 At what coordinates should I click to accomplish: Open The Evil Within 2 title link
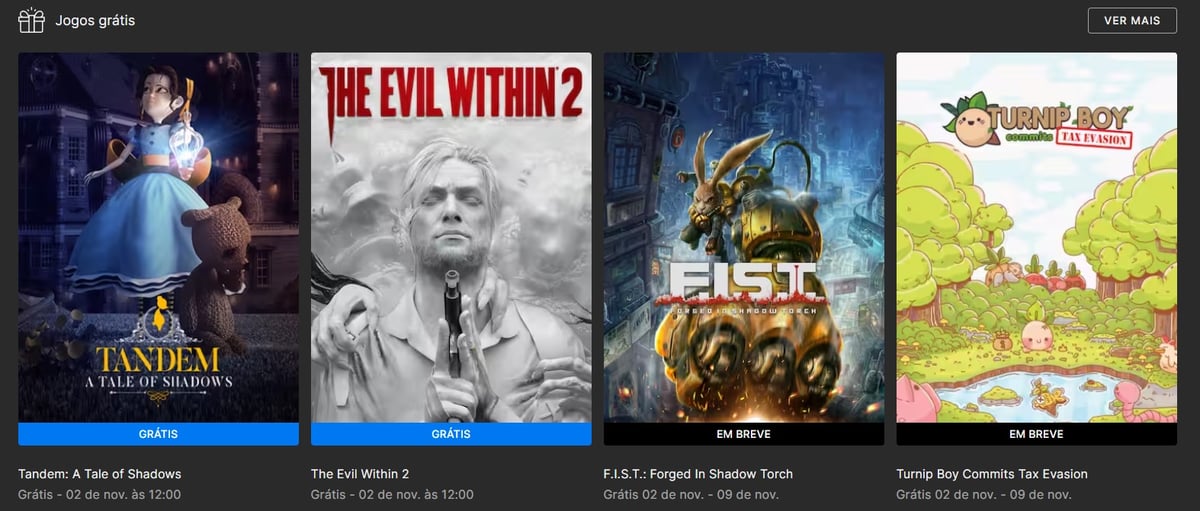tap(360, 474)
